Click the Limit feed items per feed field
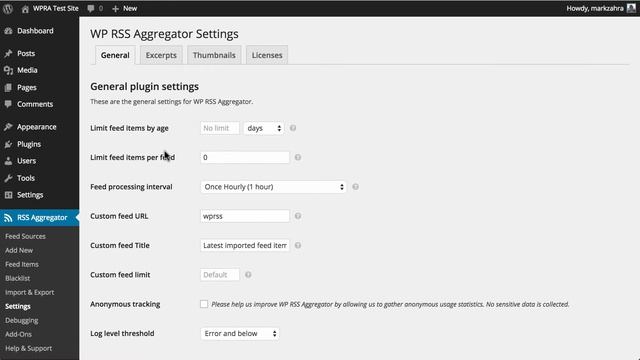Image resolution: width=640 pixels, height=360 pixels. coord(244,158)
